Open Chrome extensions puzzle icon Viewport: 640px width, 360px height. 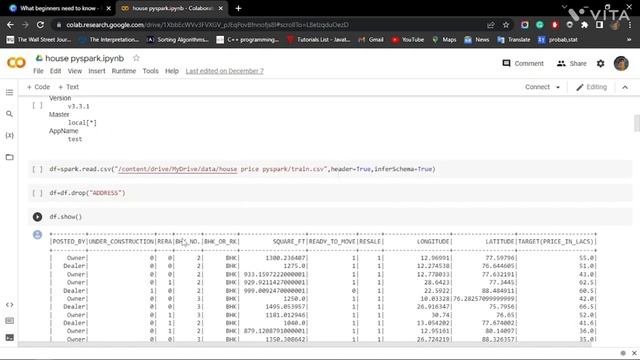click(584, 25)
